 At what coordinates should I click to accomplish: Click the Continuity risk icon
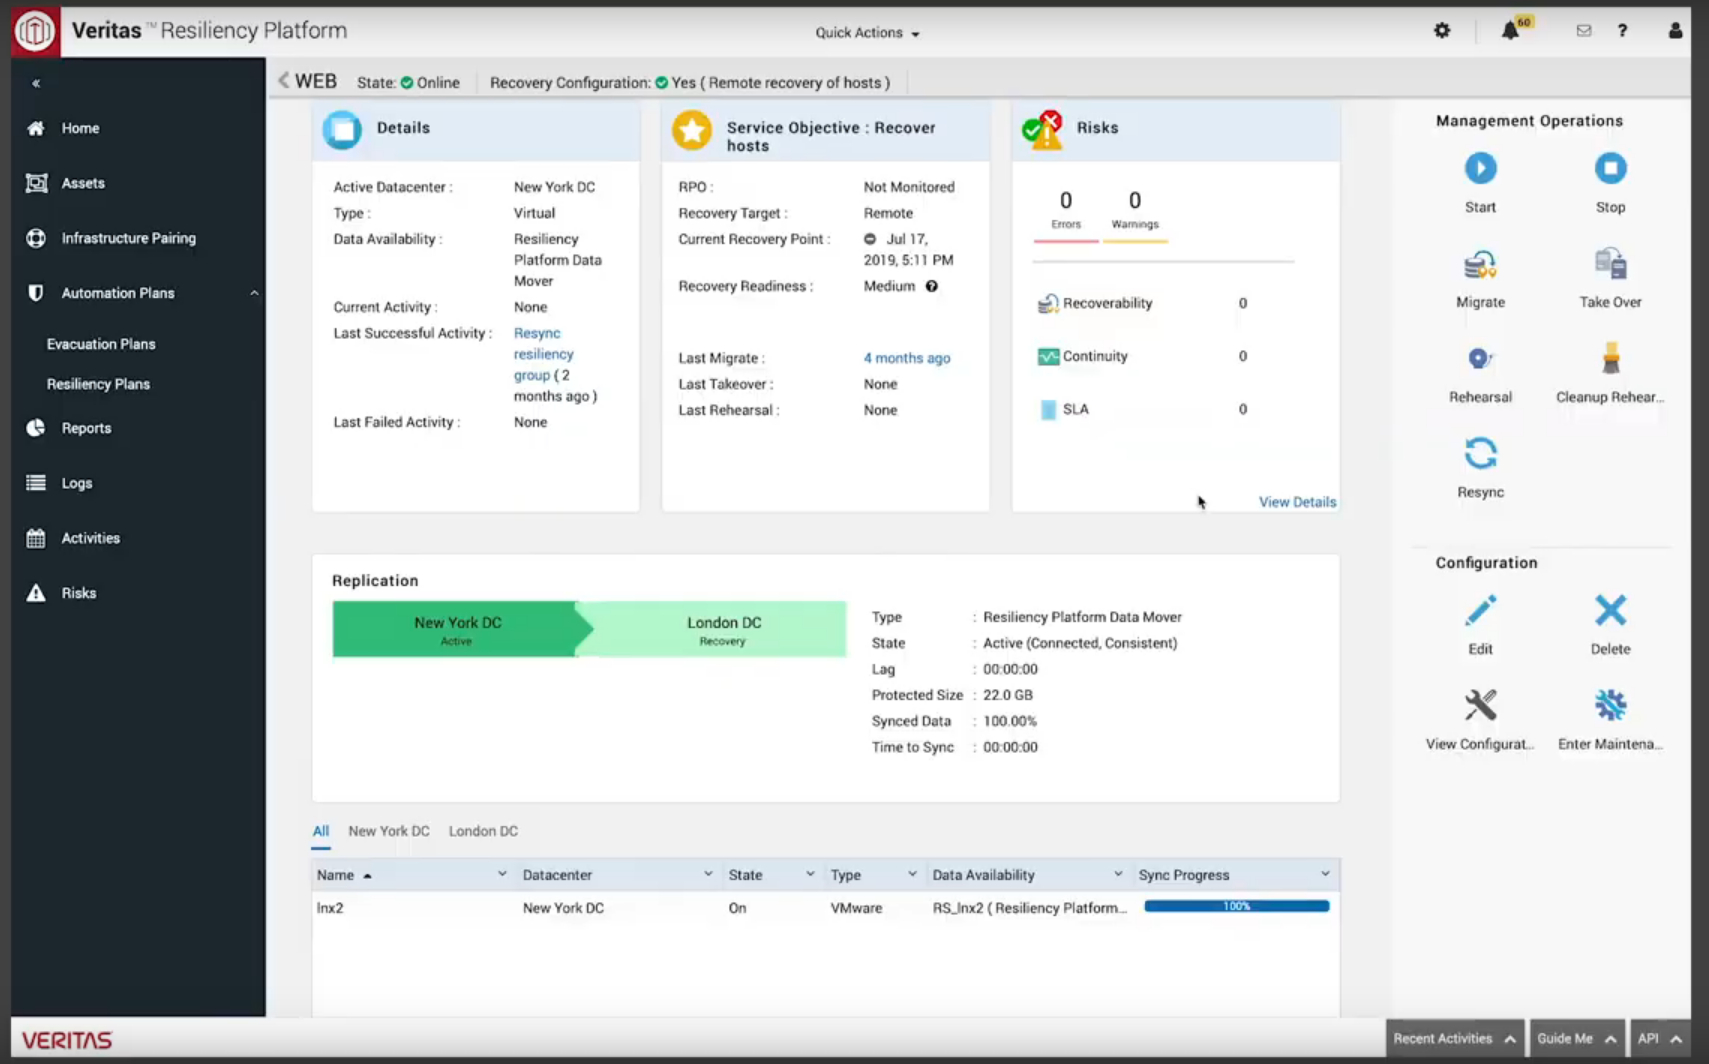pyautogui.click(x=1048, y=356)
